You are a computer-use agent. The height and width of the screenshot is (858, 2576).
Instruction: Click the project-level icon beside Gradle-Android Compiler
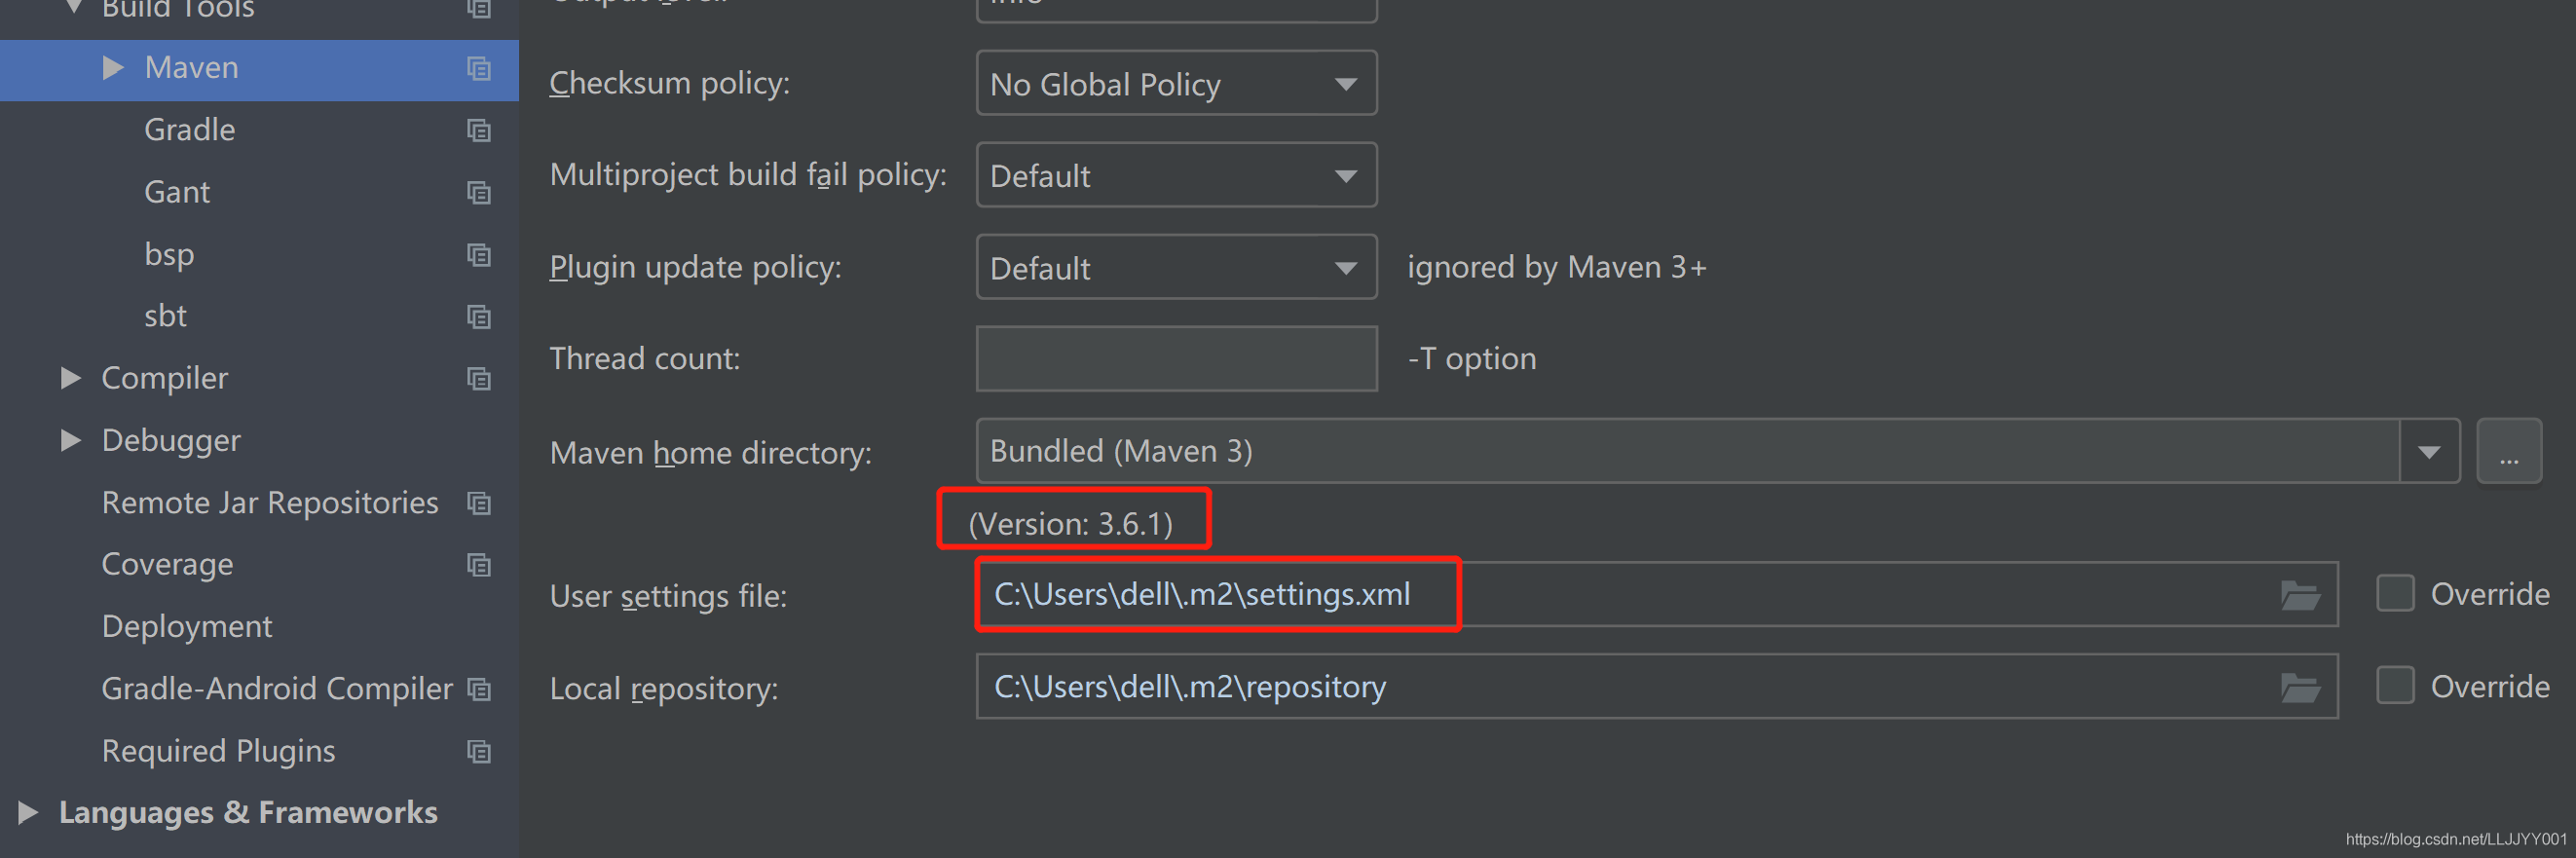point(479,689)
